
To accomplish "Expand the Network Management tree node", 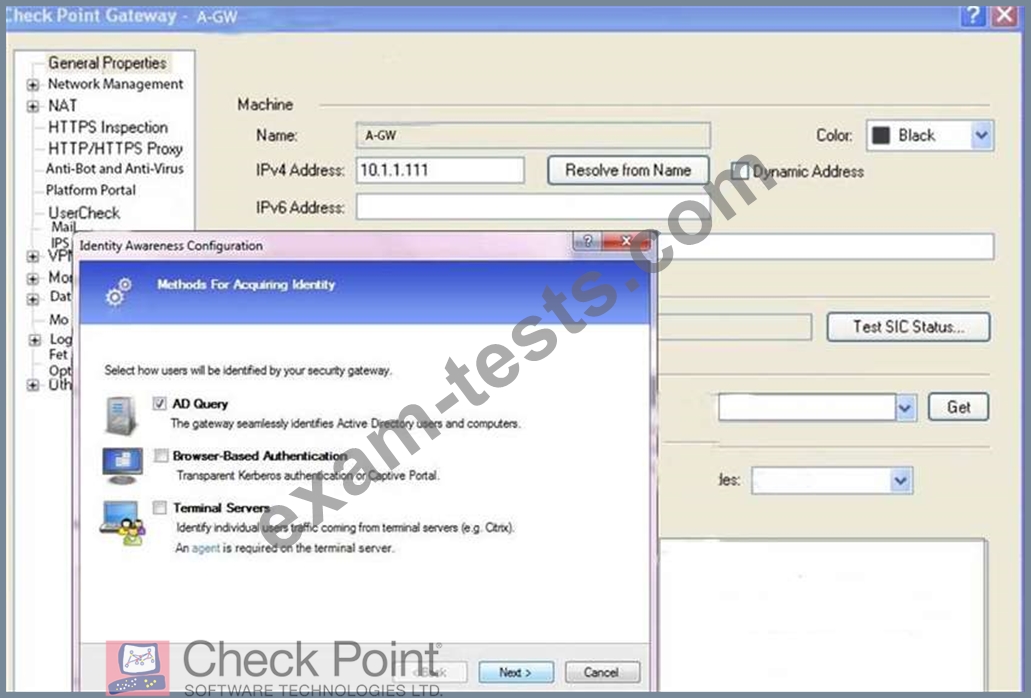I will click(33, 85).
